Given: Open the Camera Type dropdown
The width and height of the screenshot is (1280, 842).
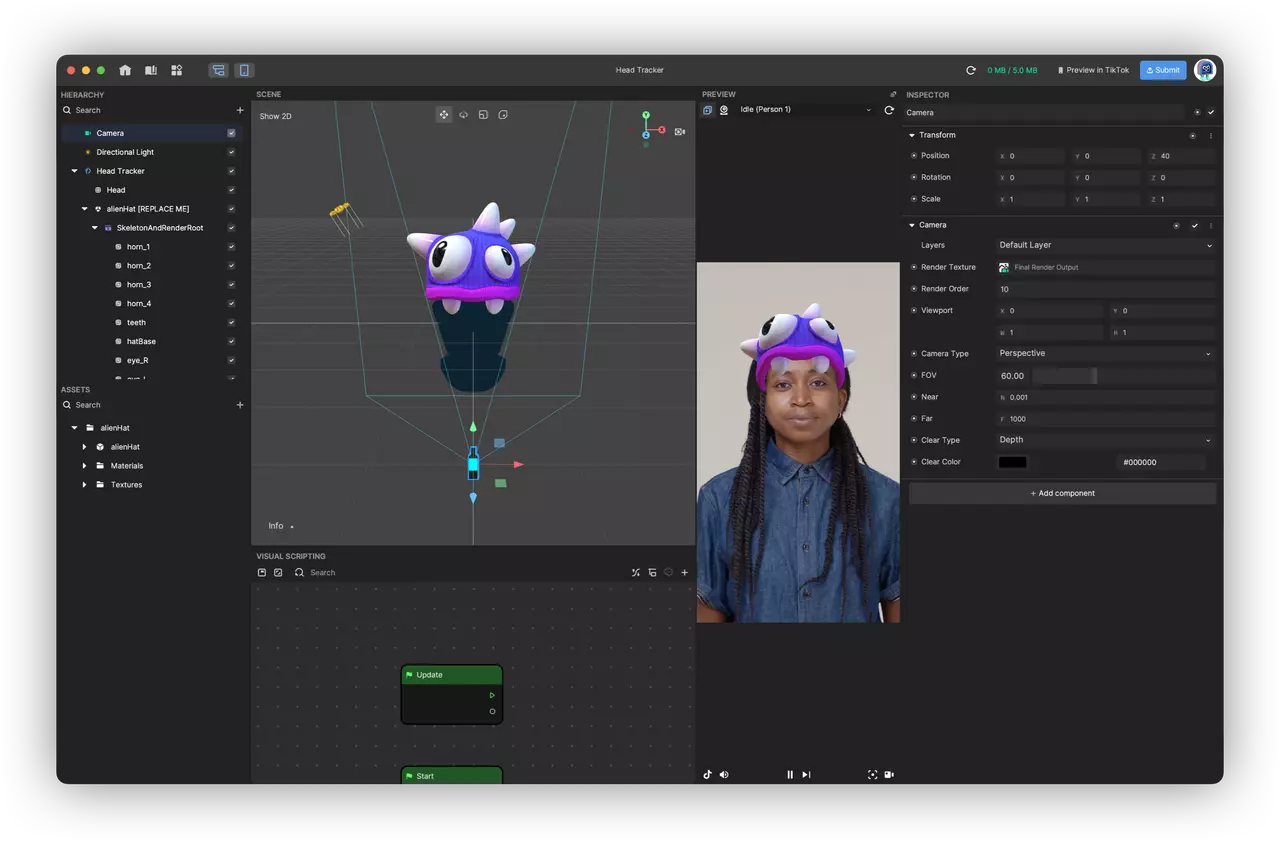Looking at the screenshot, I should click(1105, 353).
